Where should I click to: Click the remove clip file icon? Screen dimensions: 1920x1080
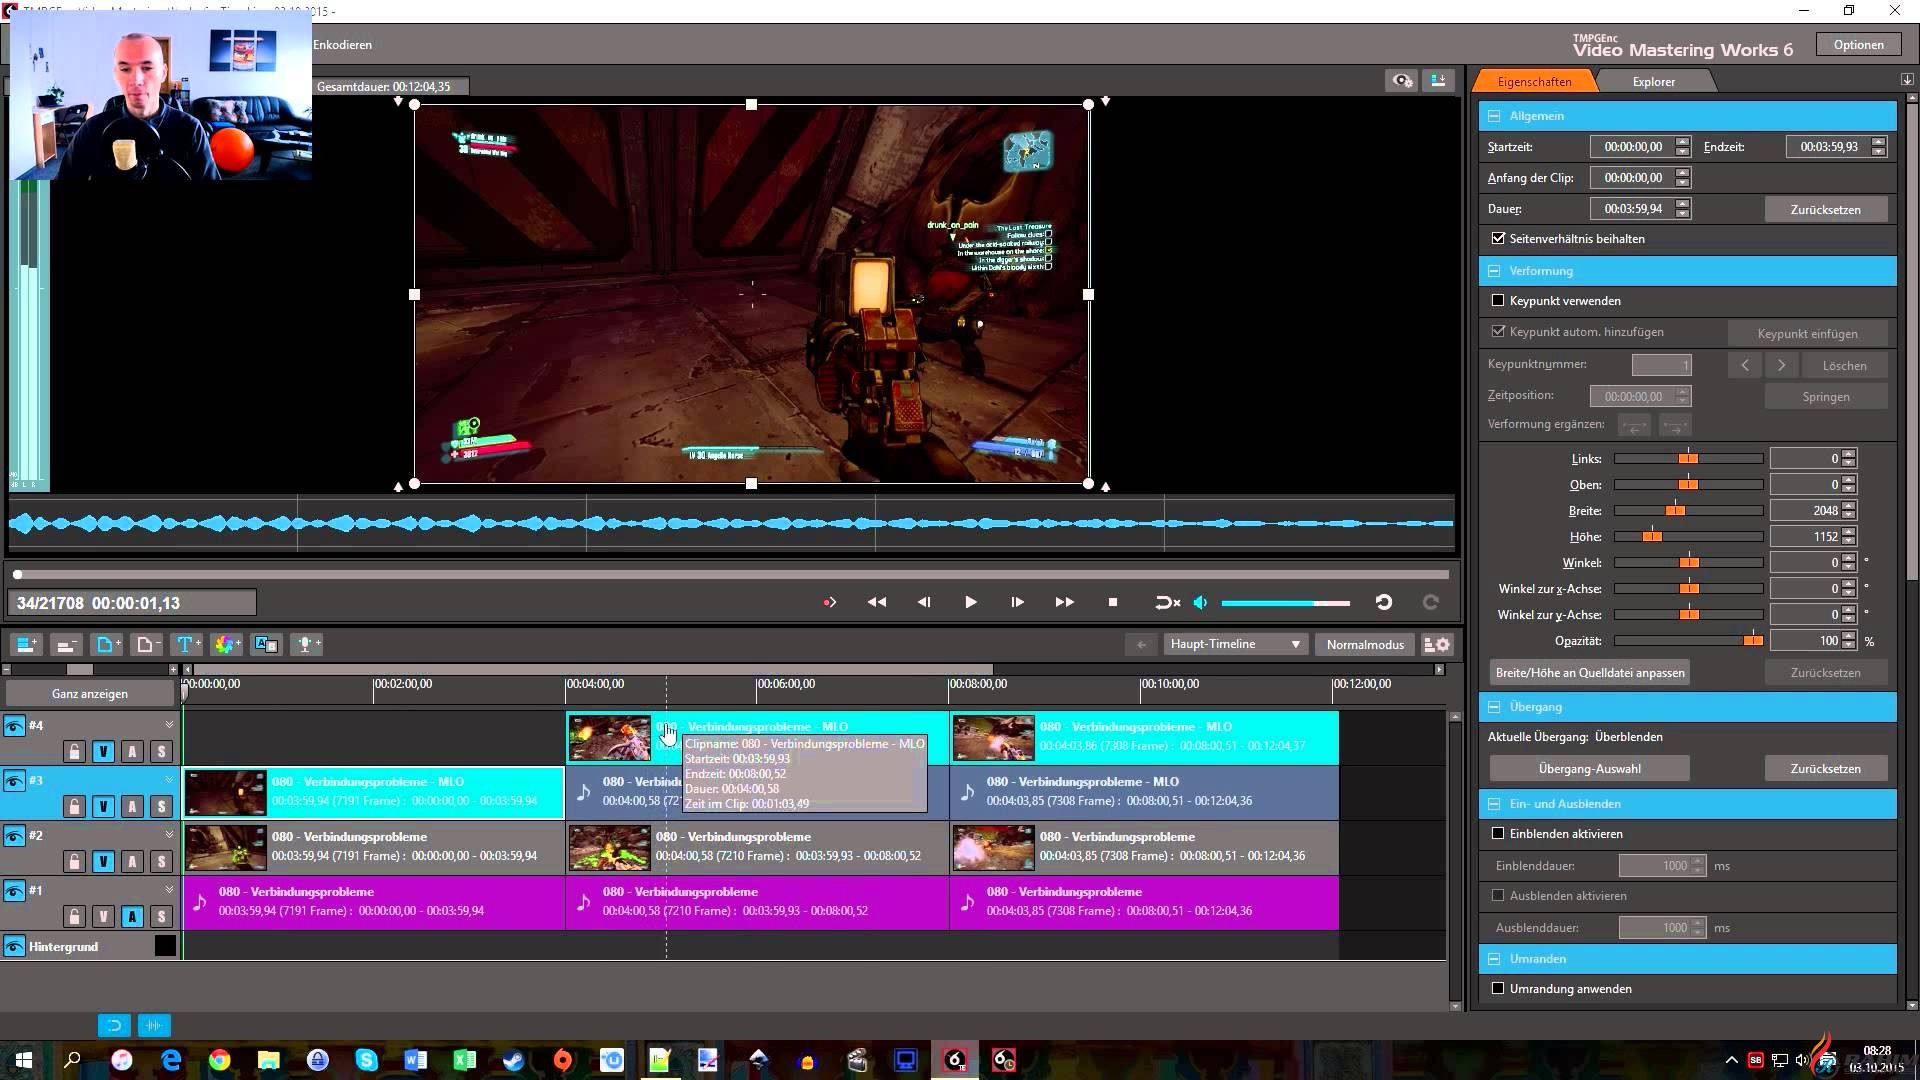146,645
